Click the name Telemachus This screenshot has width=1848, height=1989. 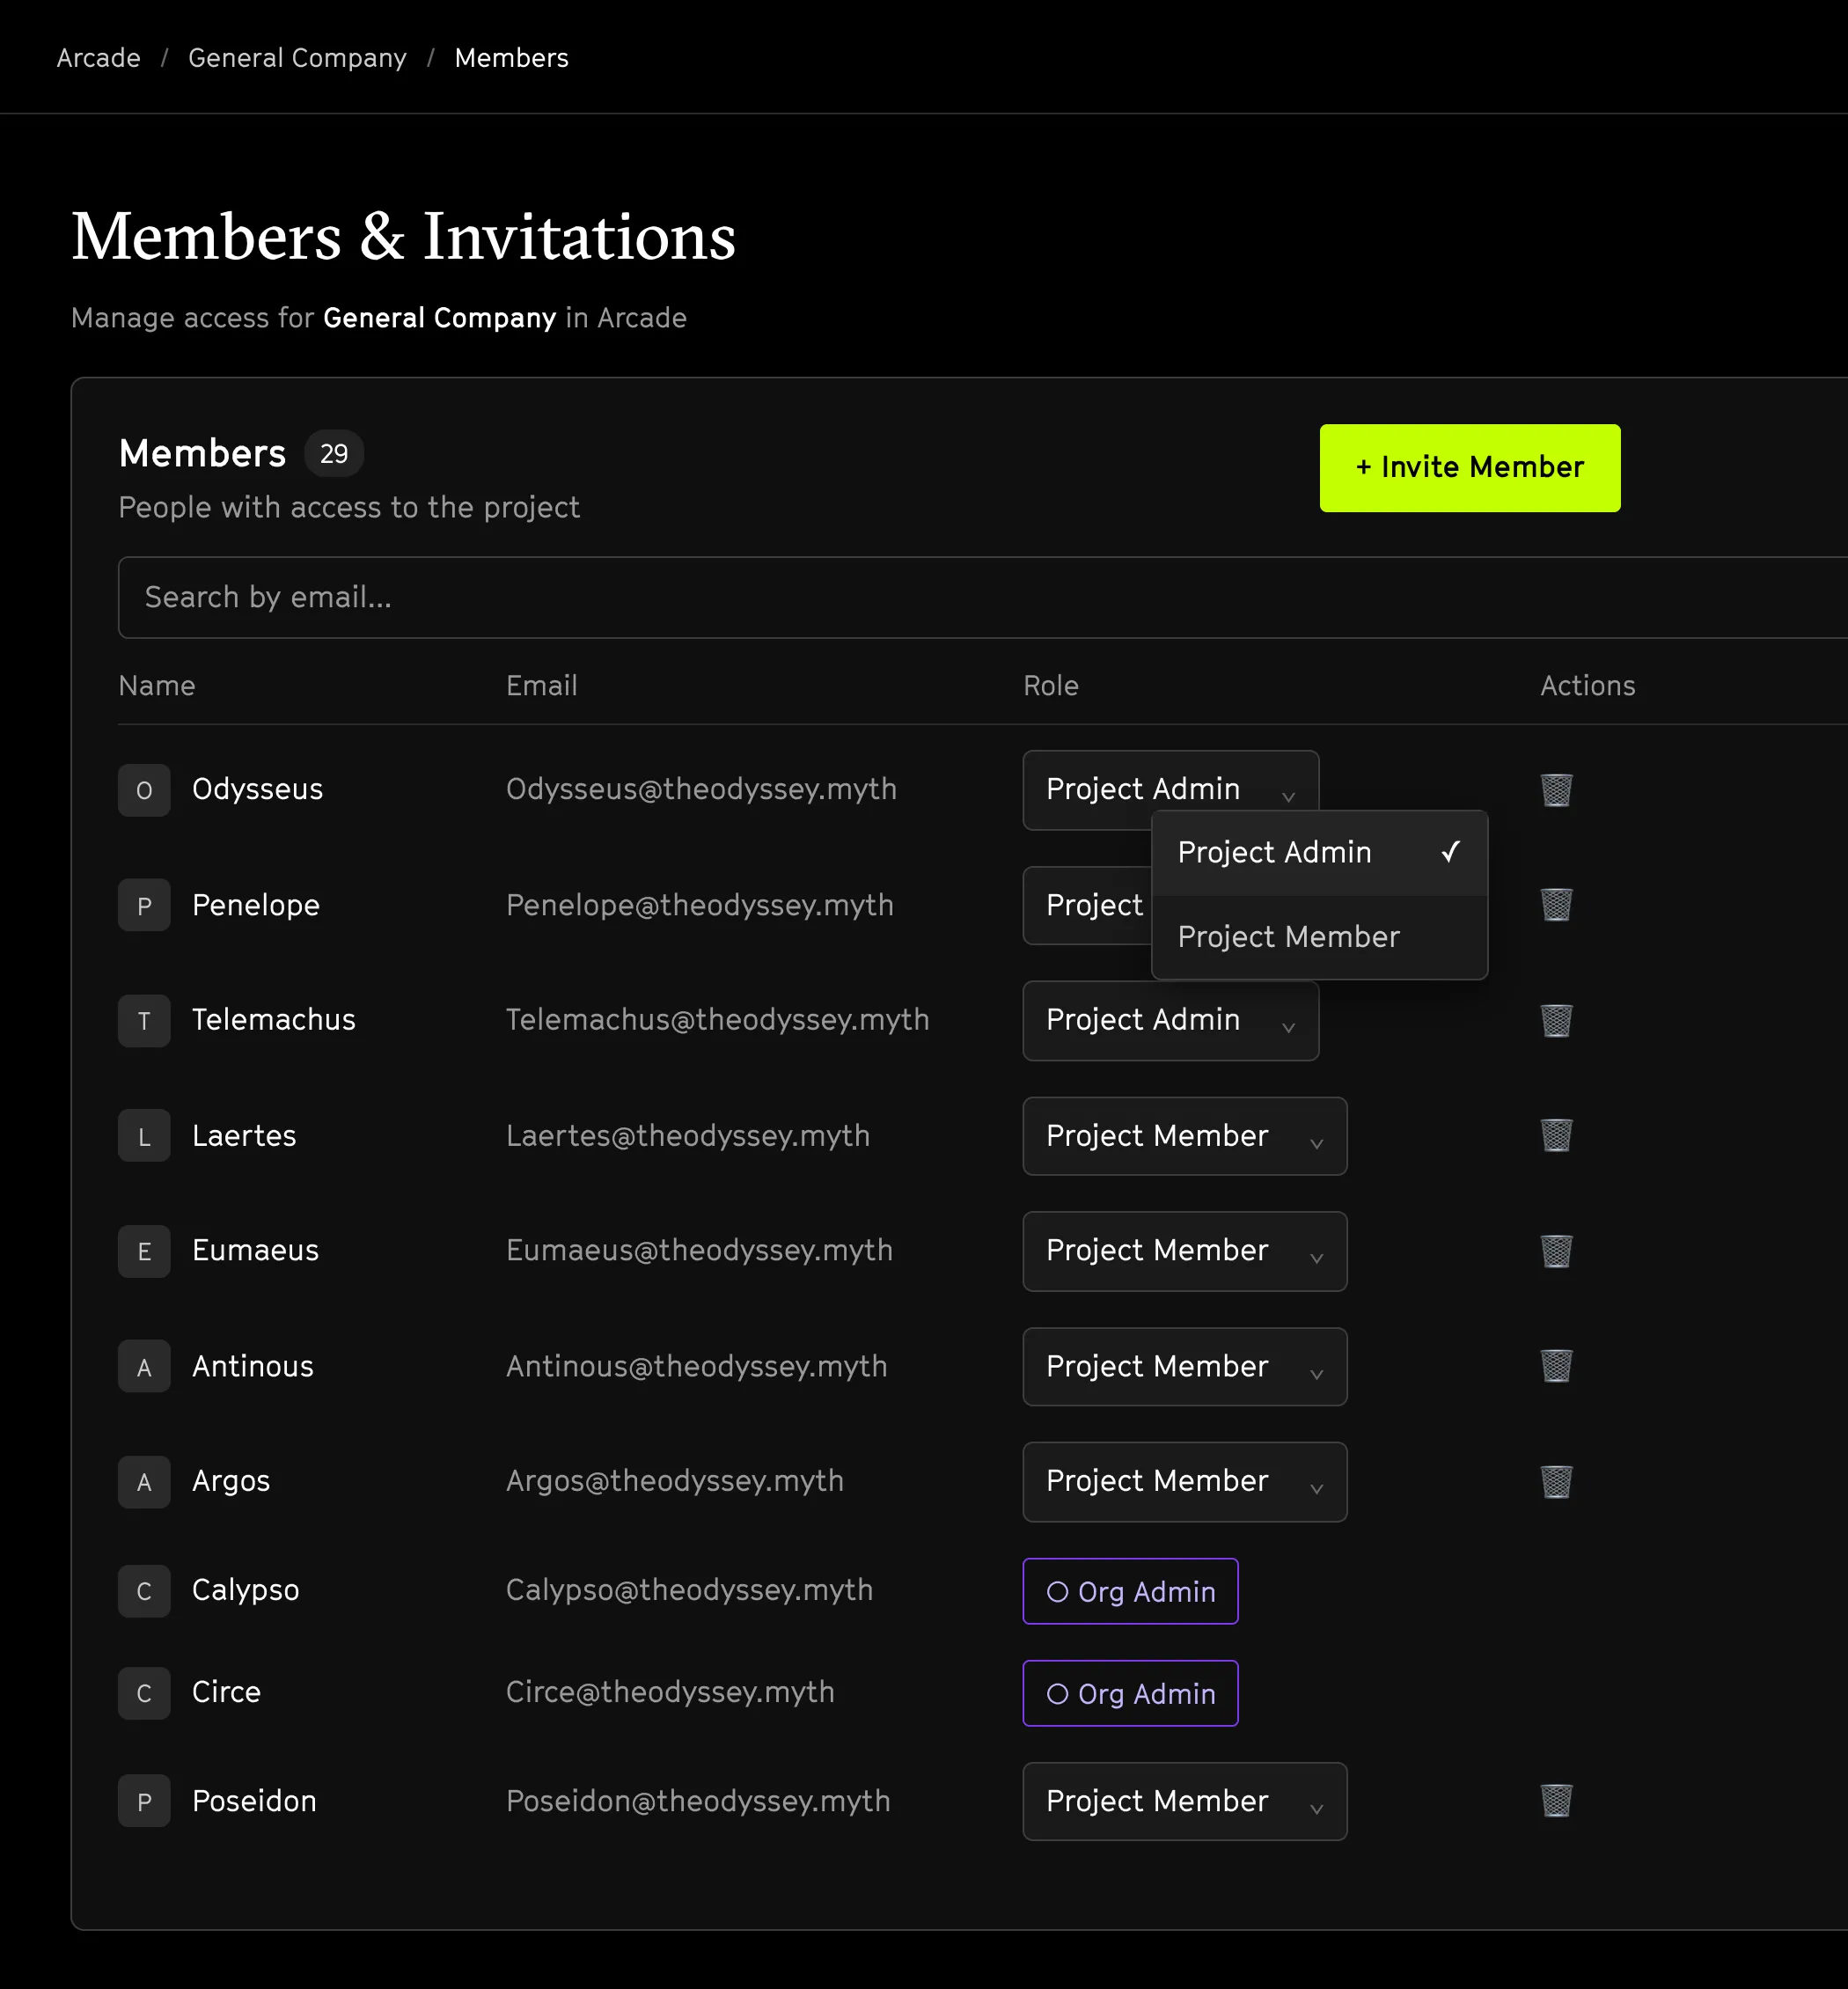pyautogui.click(x=273, y=1020)
